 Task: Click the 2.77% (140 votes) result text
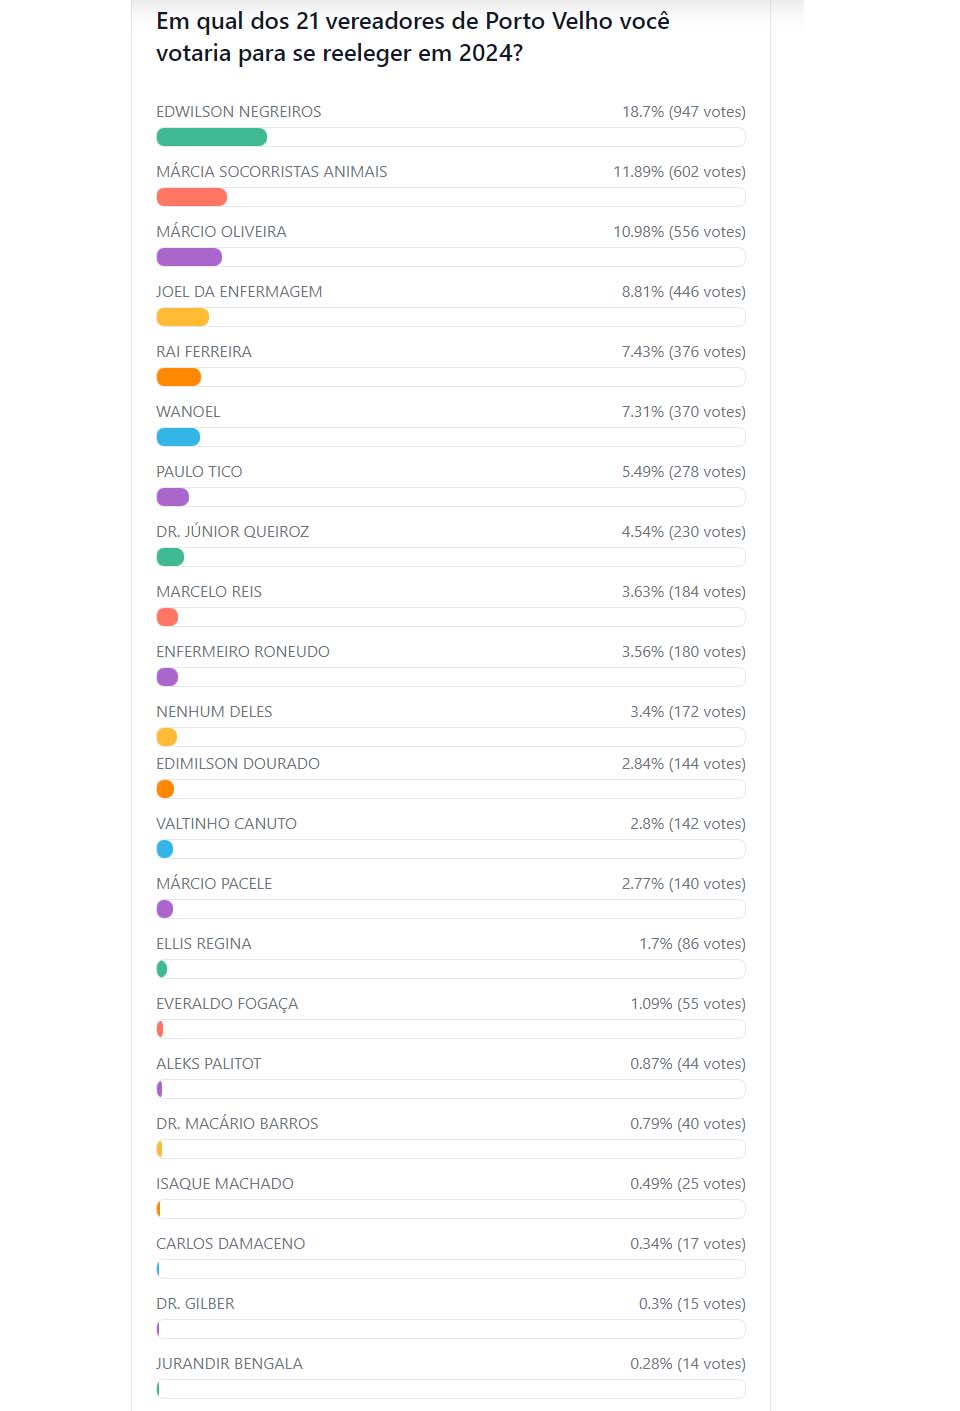pyautogui.click(x=683, y=884)
